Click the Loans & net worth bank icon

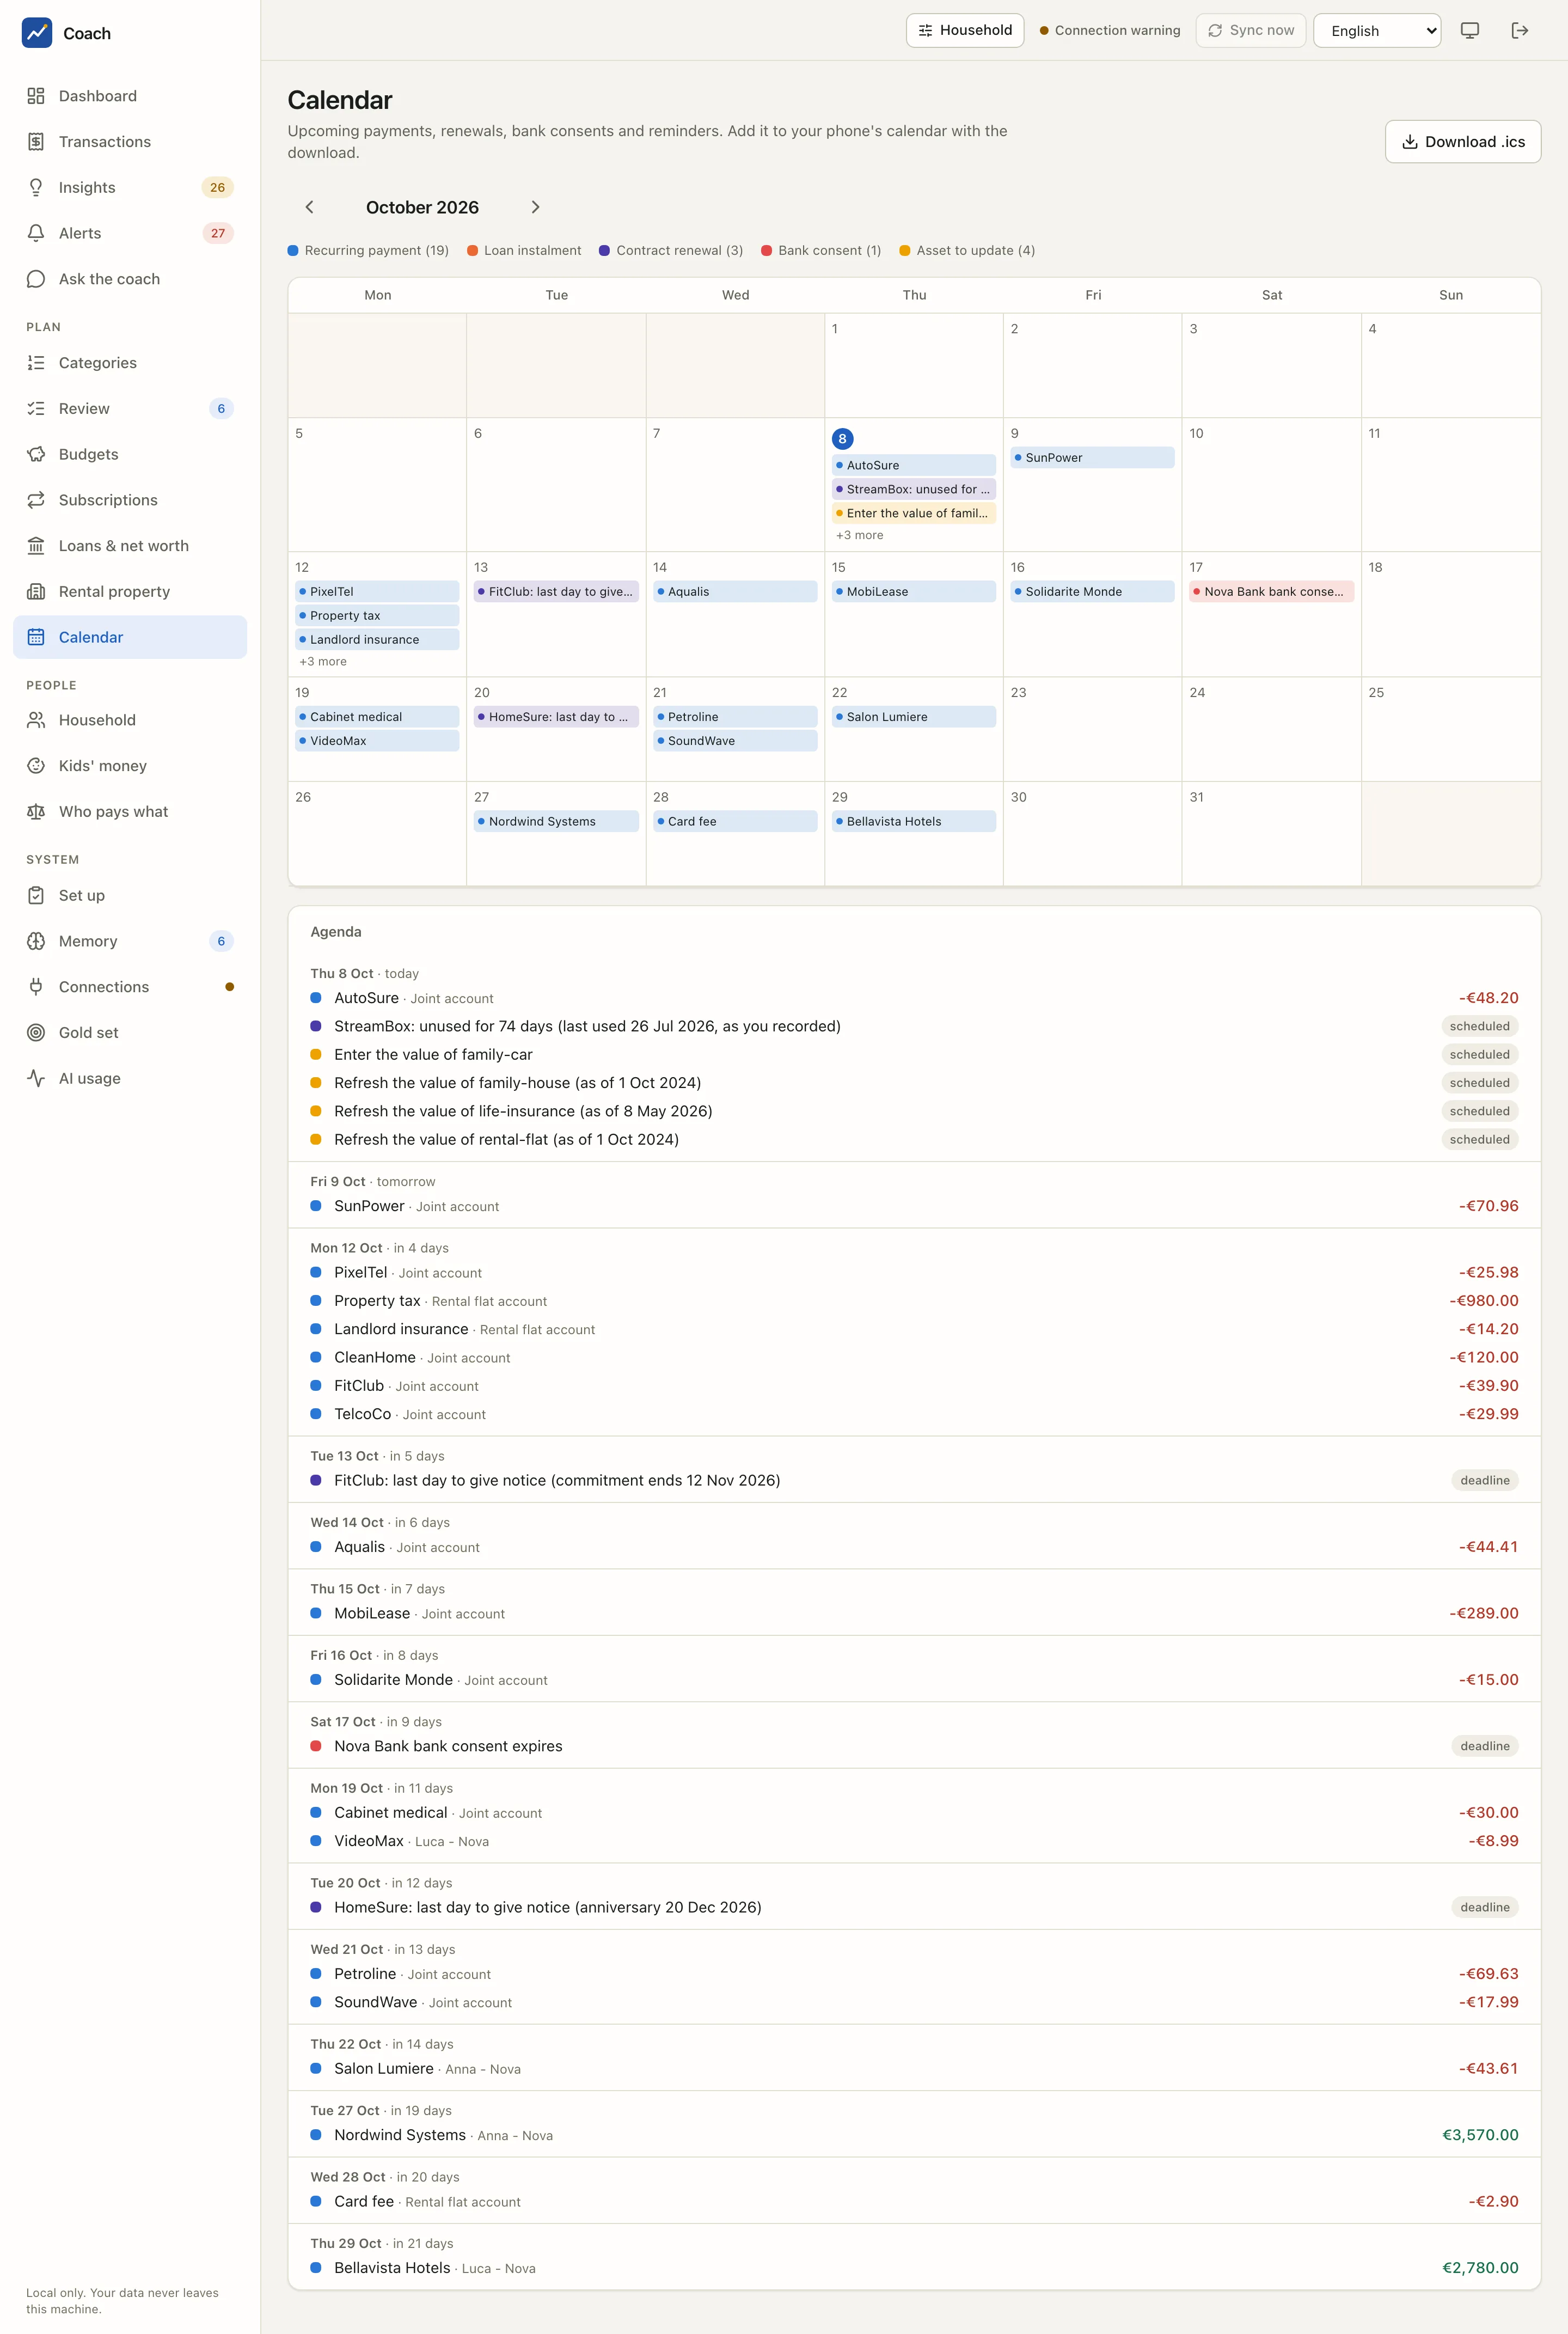(36, 546)
